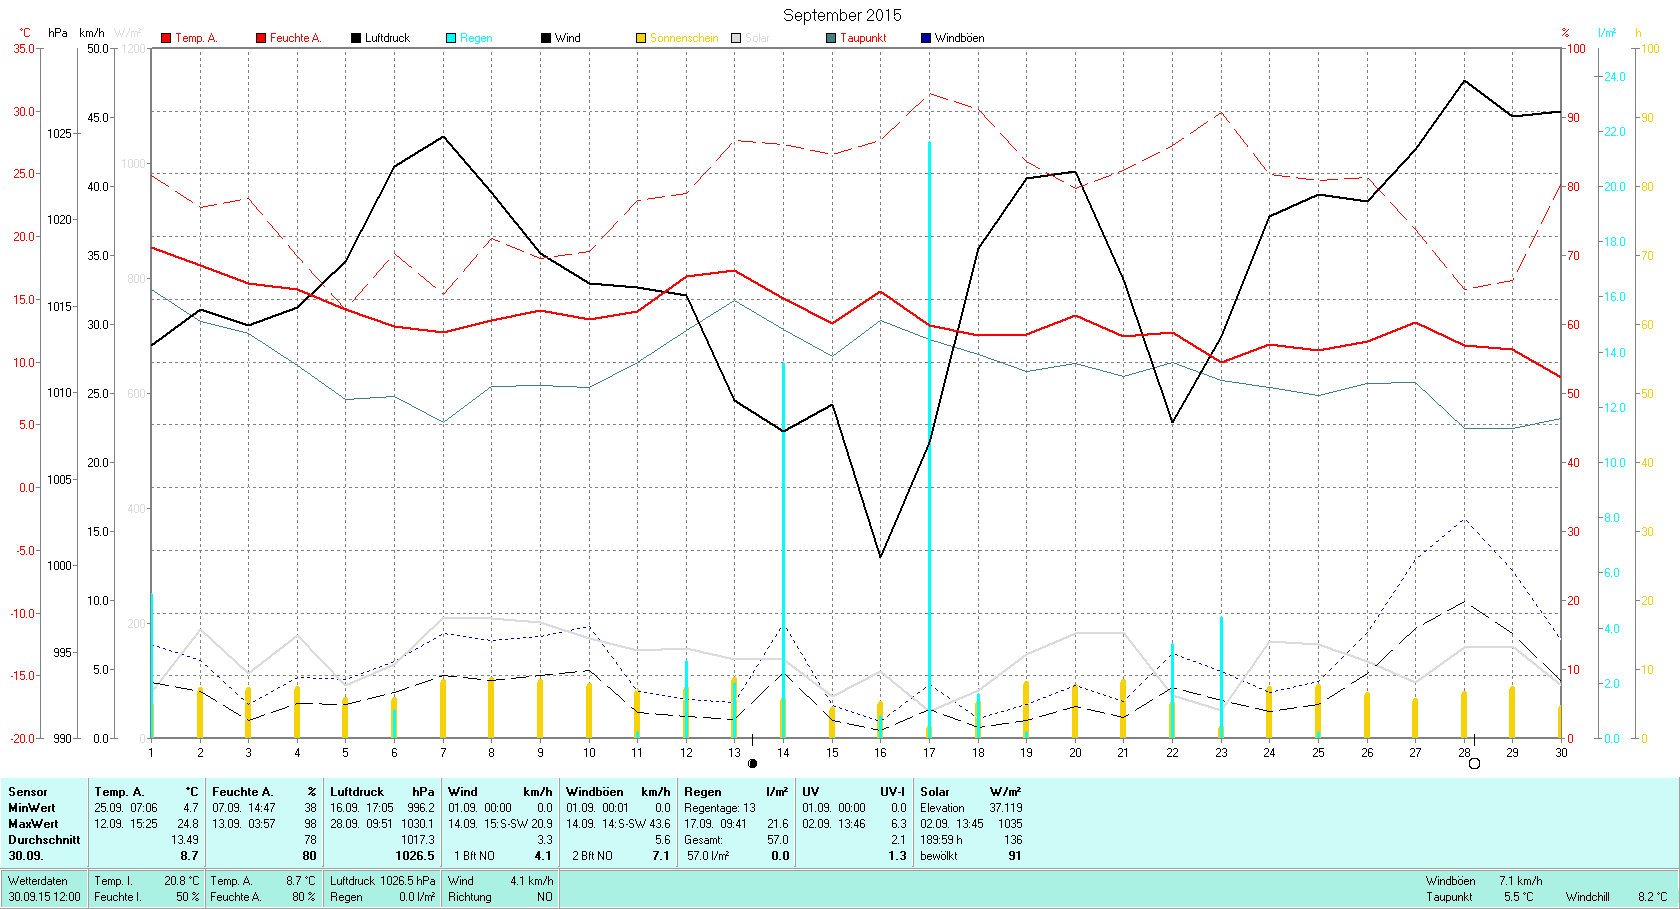Click the 'Taupunkt' legend label

click(x=863, y=38)
